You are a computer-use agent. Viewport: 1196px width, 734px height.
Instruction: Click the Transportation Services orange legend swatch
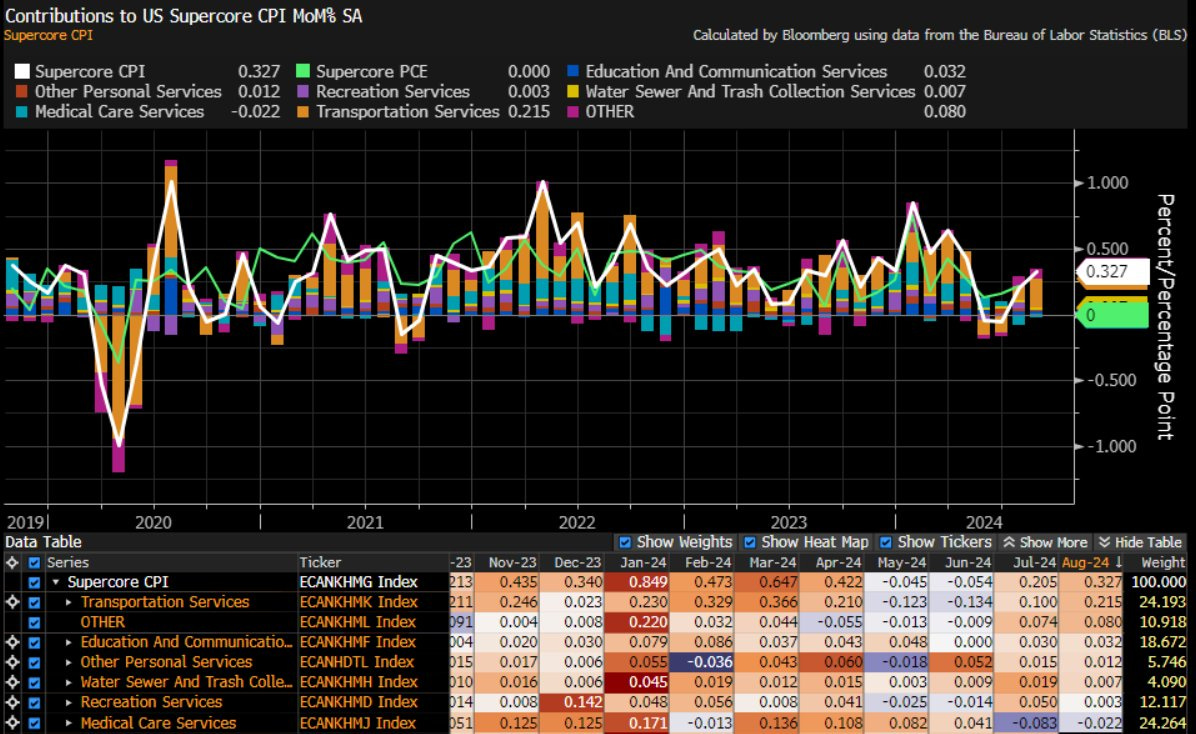click(x=303, y=111)
